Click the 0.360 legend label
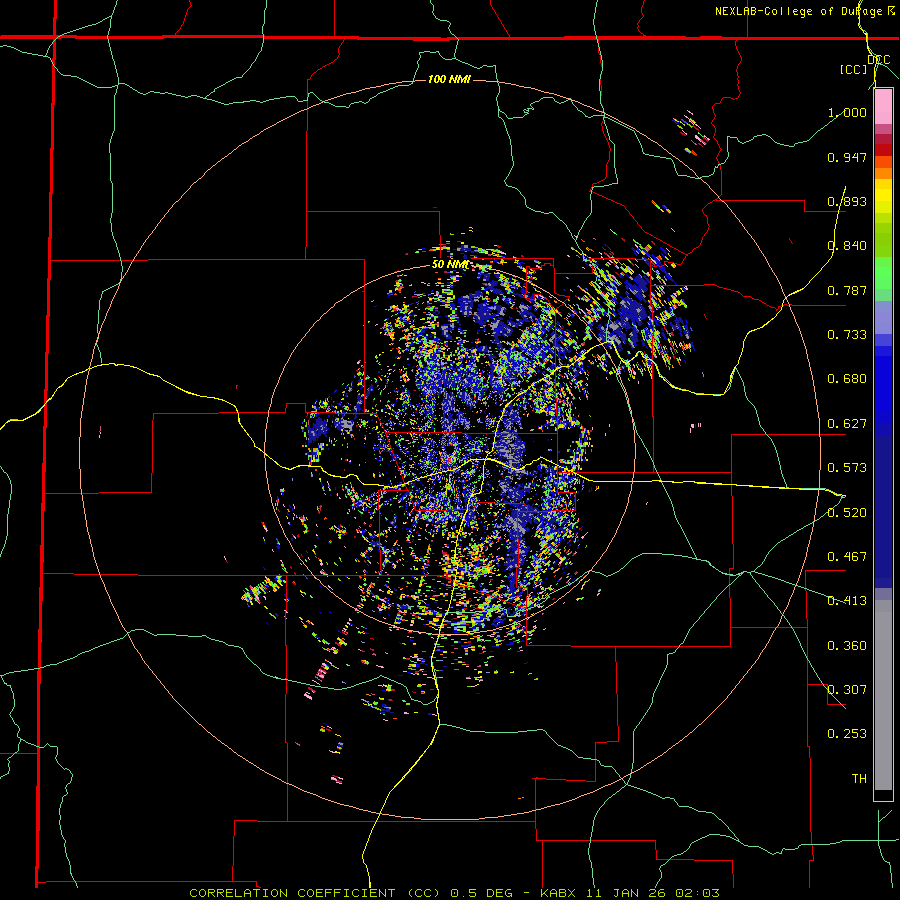The image size is (900, 900). pyautogui.click(x=847, y=646)
